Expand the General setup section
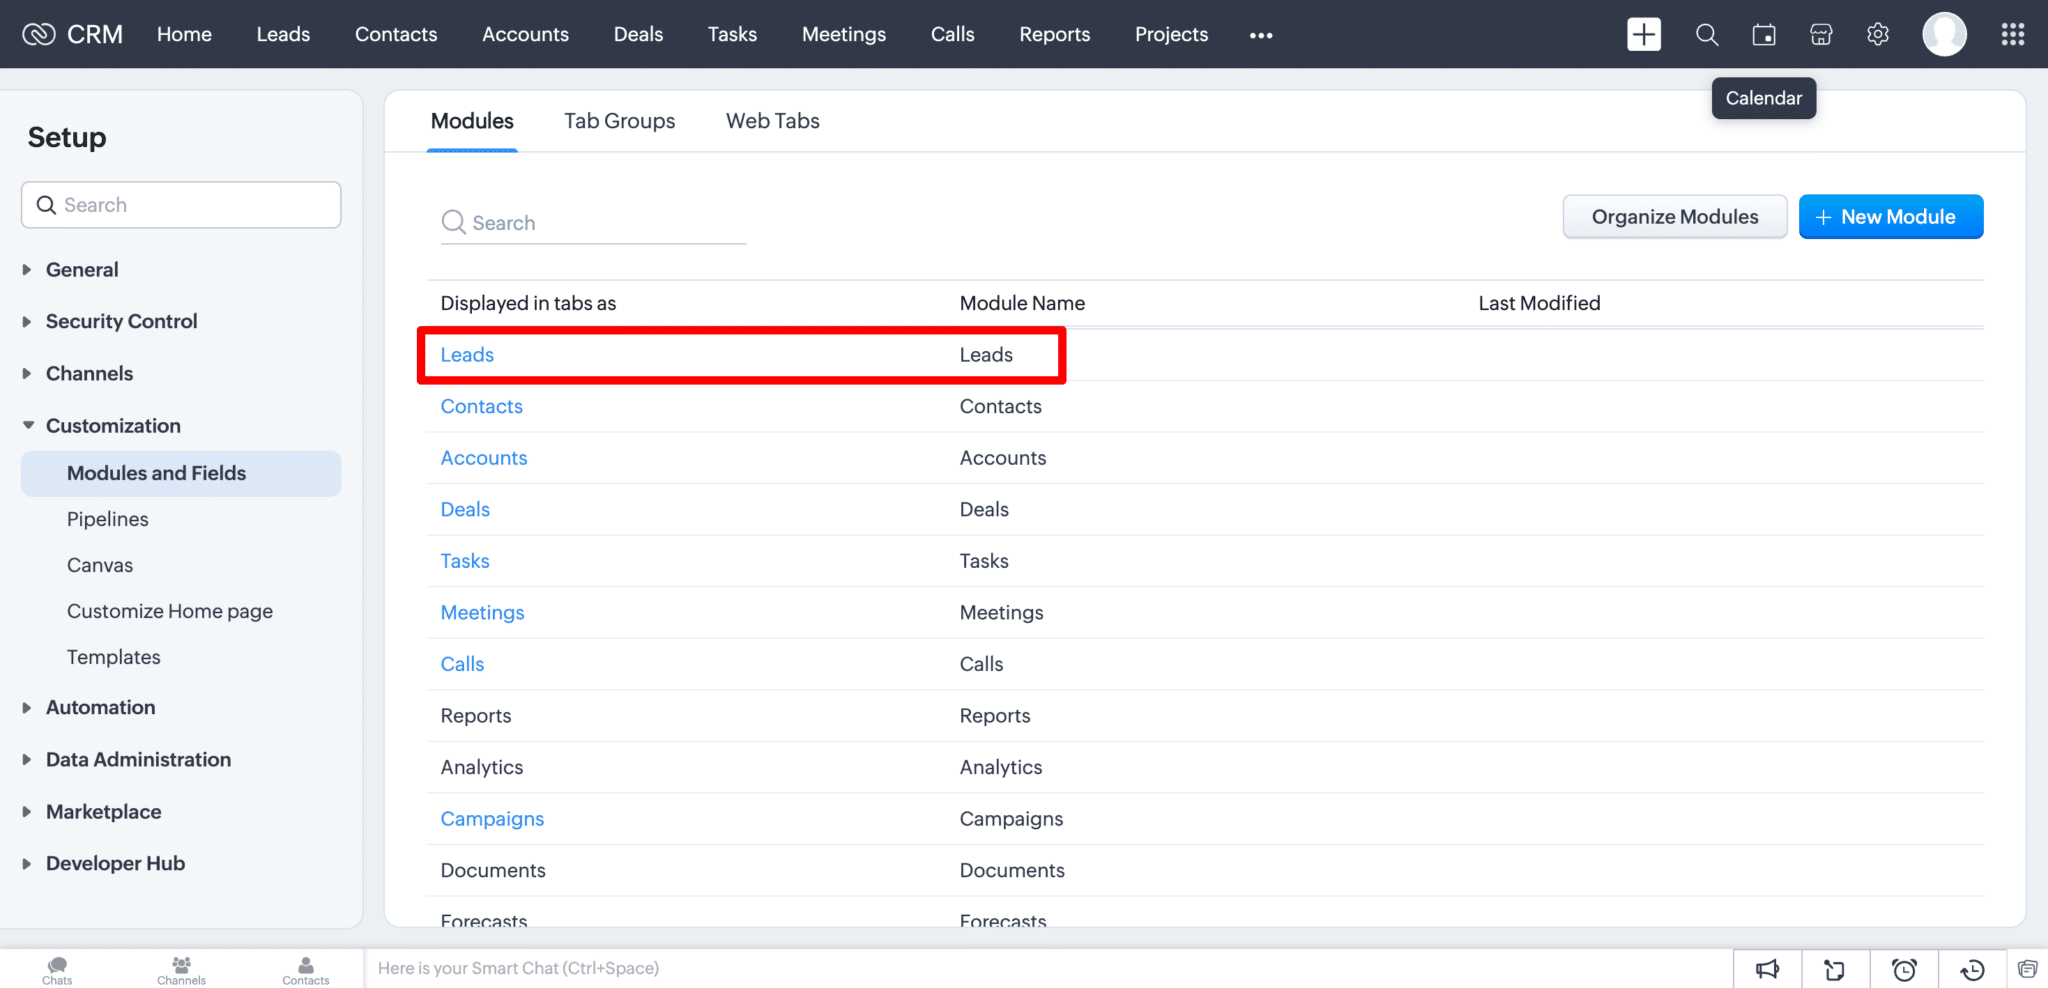2048x988 pixels. pyautogui.click(x=27, y=270)
